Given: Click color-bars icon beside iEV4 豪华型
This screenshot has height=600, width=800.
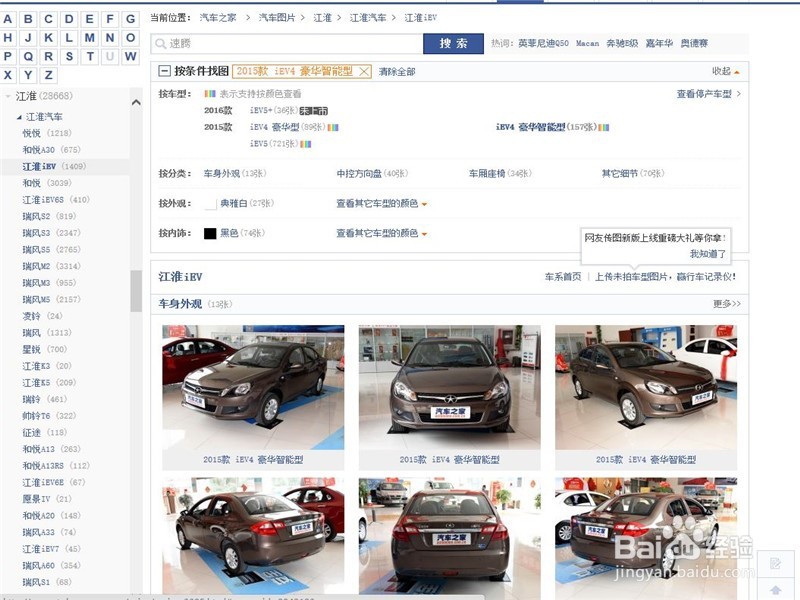Looking at the screenshot, I should tap(333, 128).
